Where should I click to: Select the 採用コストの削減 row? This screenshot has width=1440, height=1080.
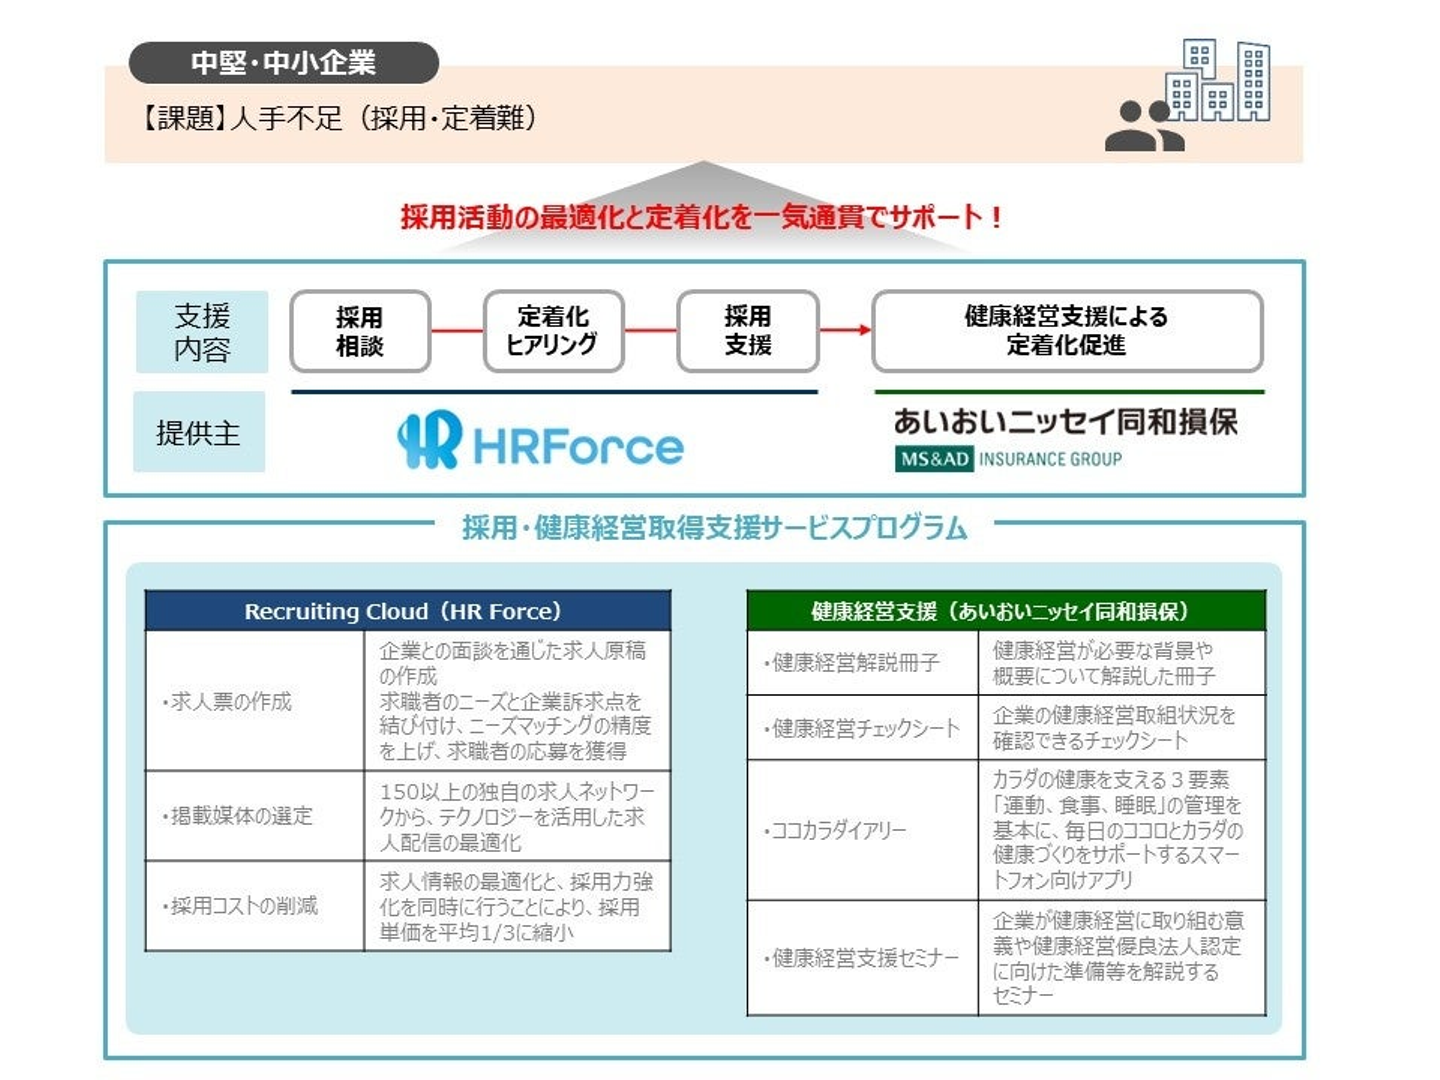tap(407, 905)
